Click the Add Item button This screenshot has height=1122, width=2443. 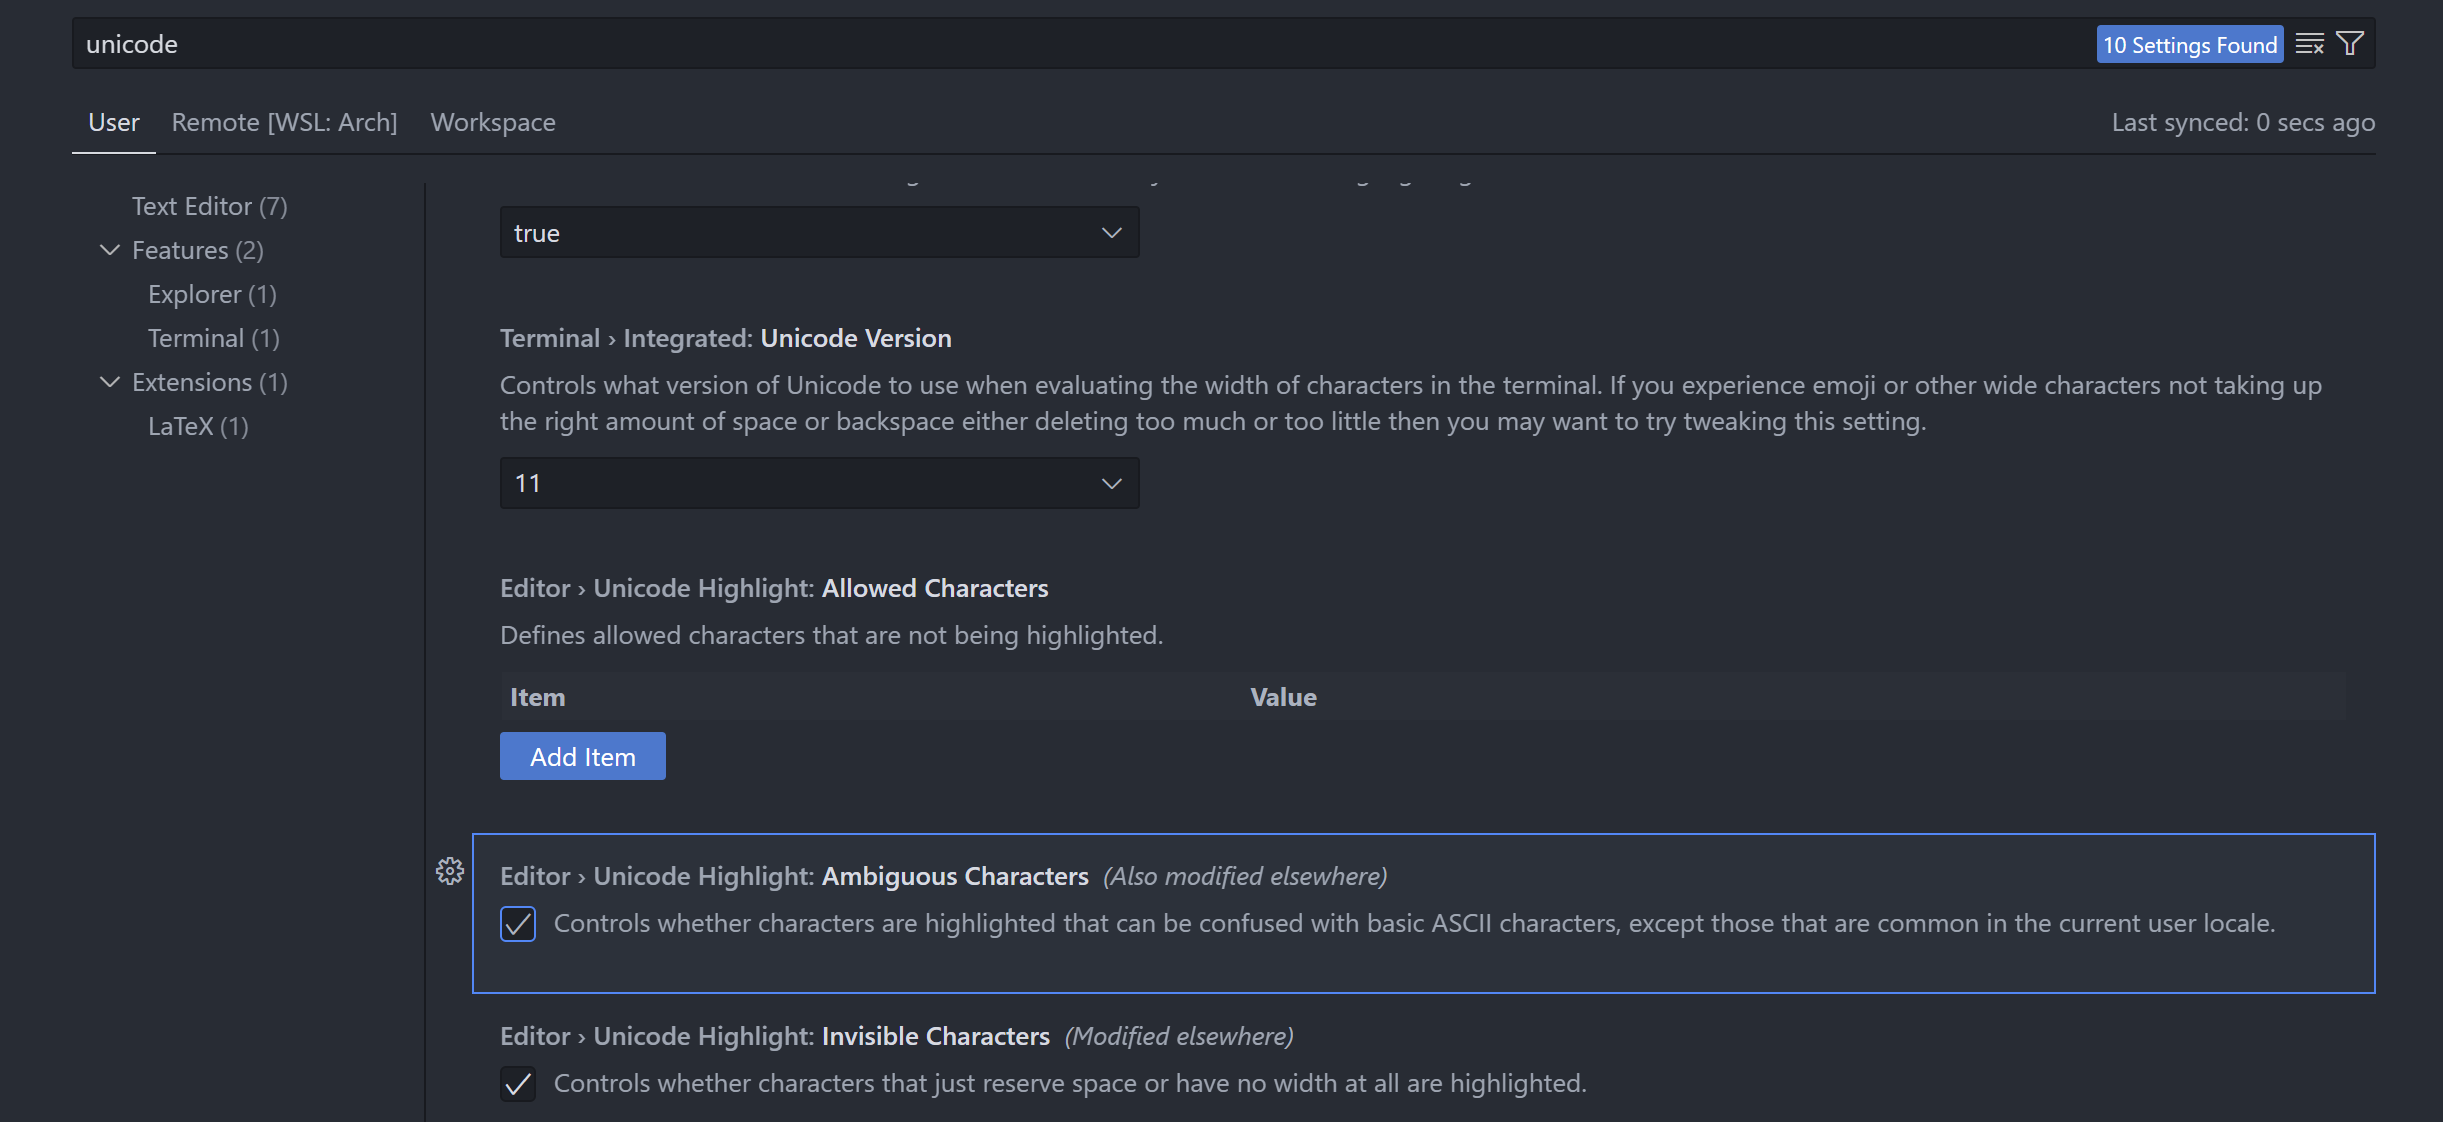tap(582, 757)
